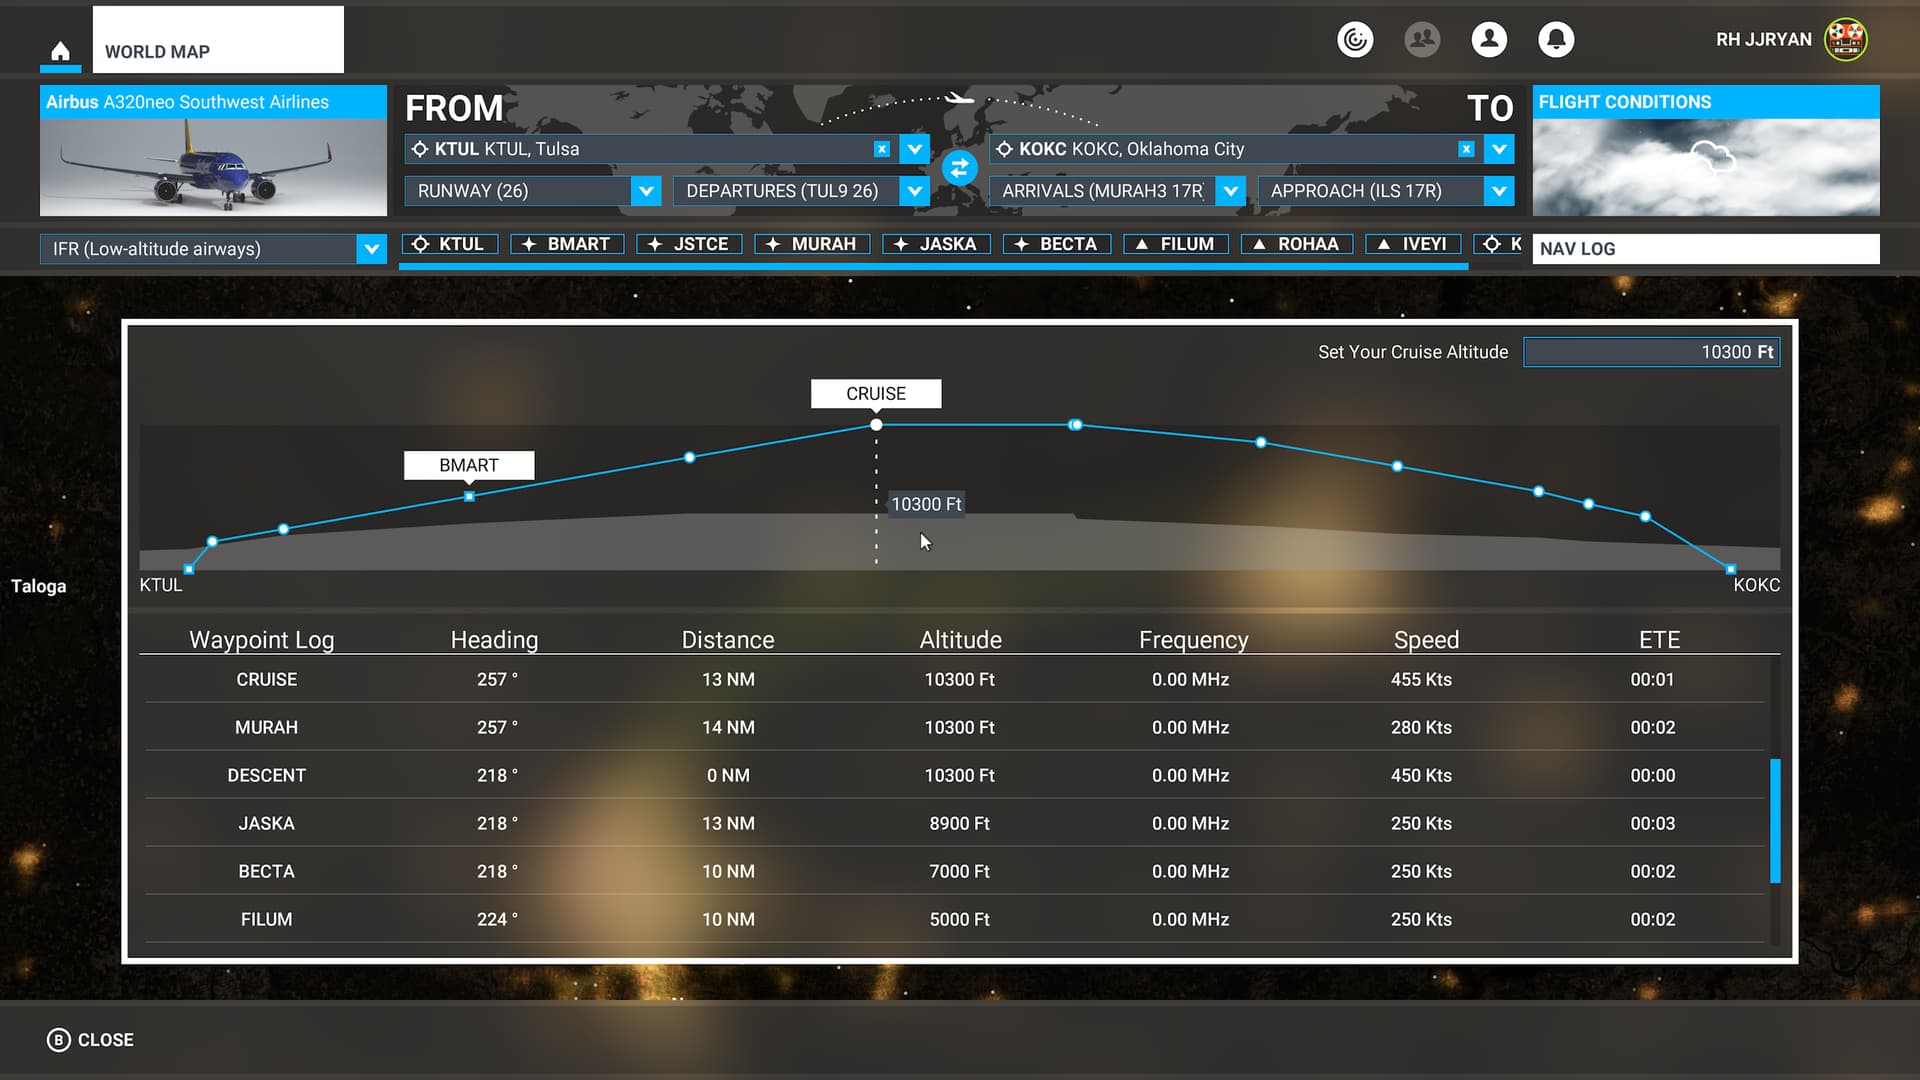Select the MURAH waypoint in route bar
1920x1080 pixels.
point(812,244)
